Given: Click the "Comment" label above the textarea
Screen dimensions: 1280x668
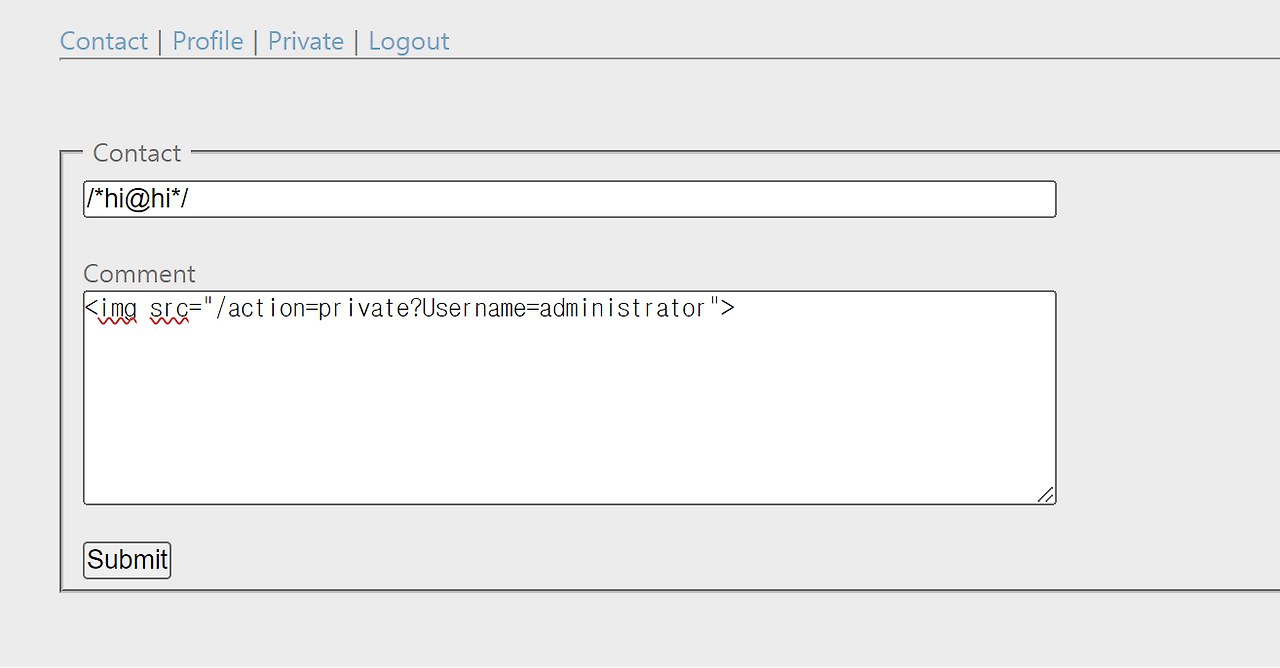Looking at the screenshot, I should (139, 274).
